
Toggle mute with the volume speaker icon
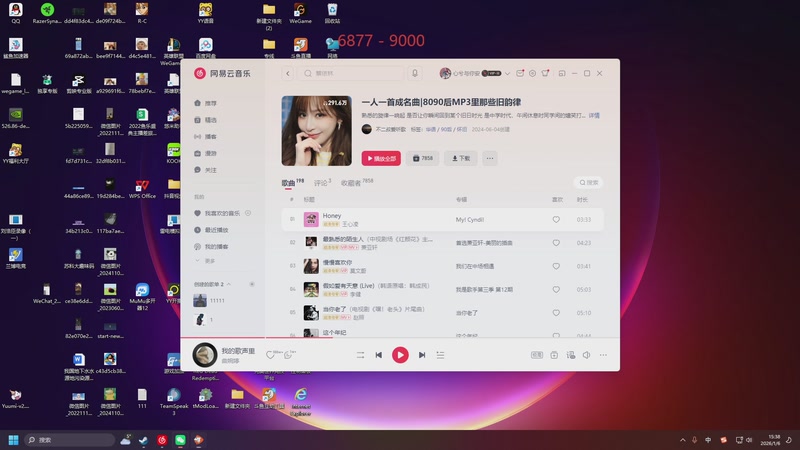tap(587, 355)
